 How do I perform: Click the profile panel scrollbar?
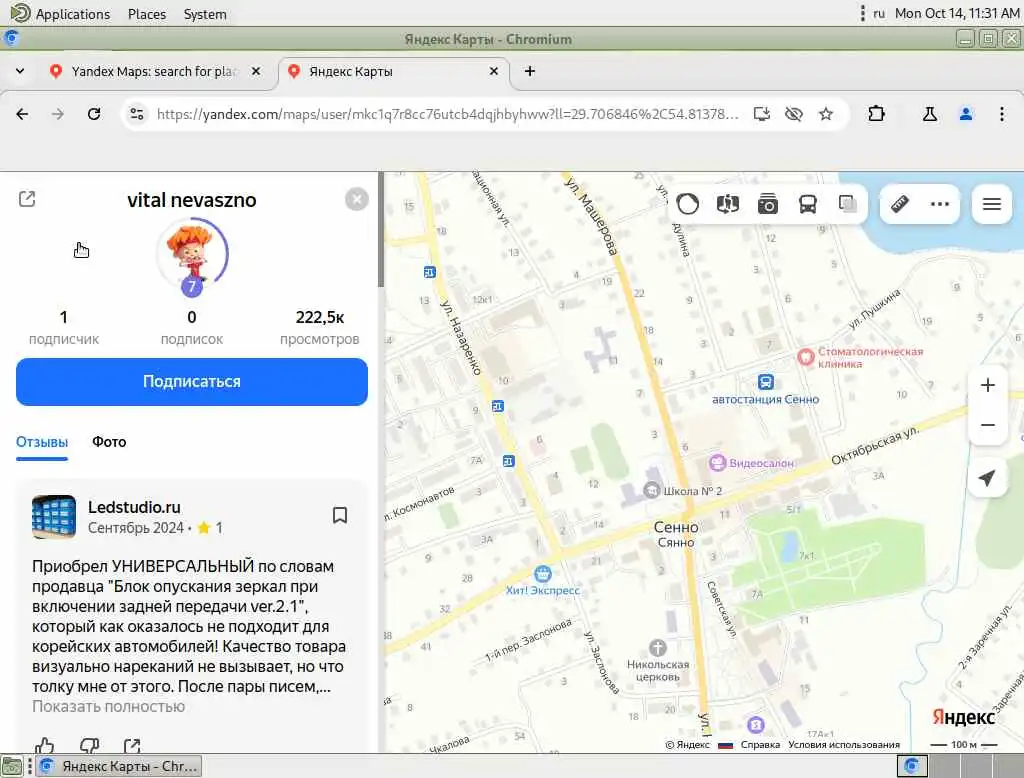click(x=381, y=230)
